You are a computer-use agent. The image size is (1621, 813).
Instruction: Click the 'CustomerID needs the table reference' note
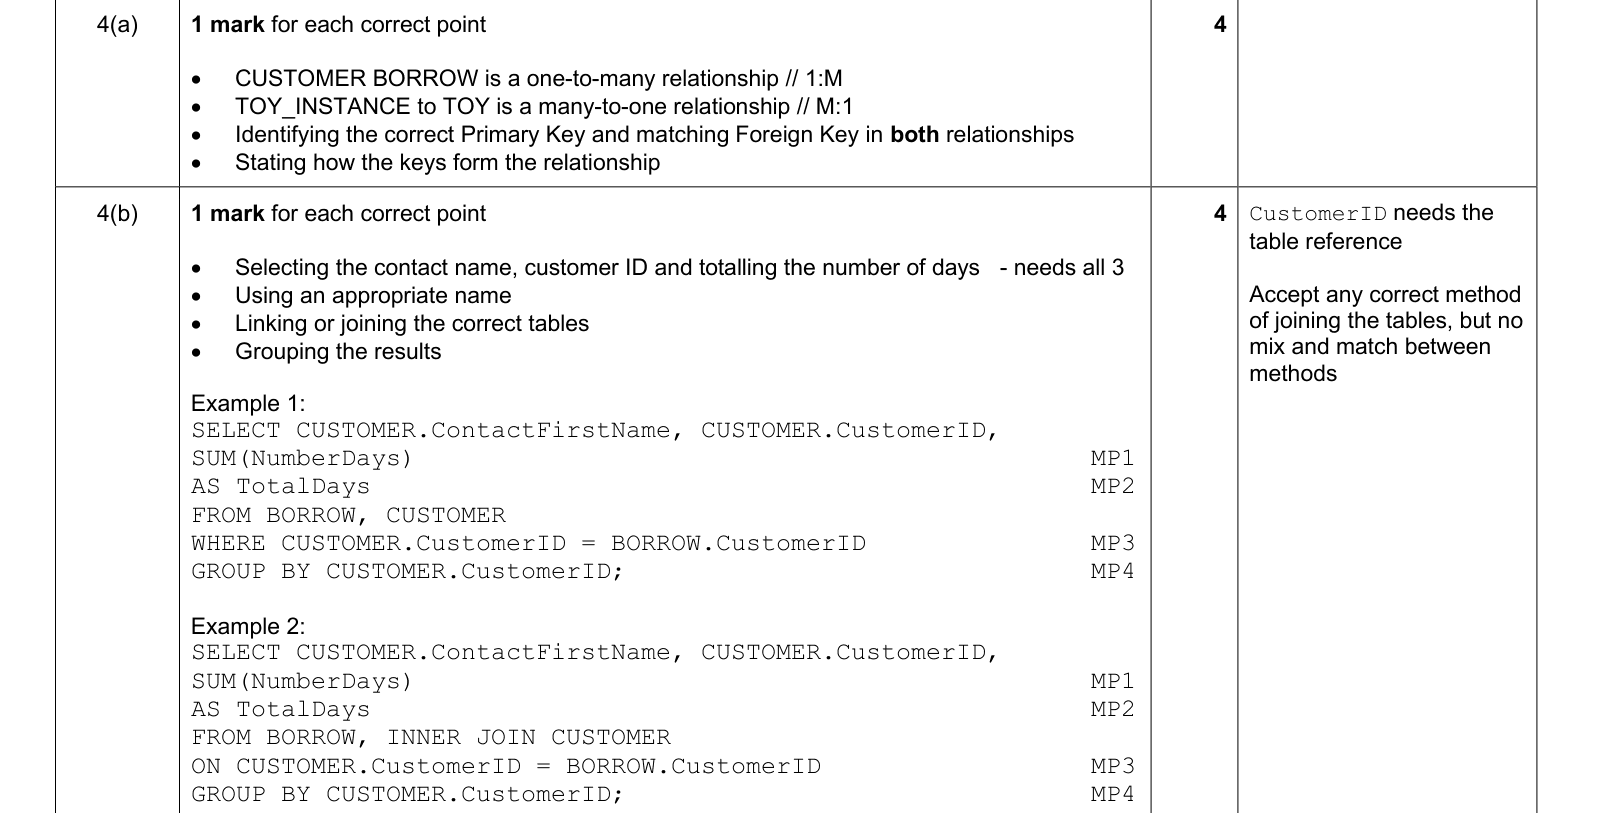(x=1371, y=227)
